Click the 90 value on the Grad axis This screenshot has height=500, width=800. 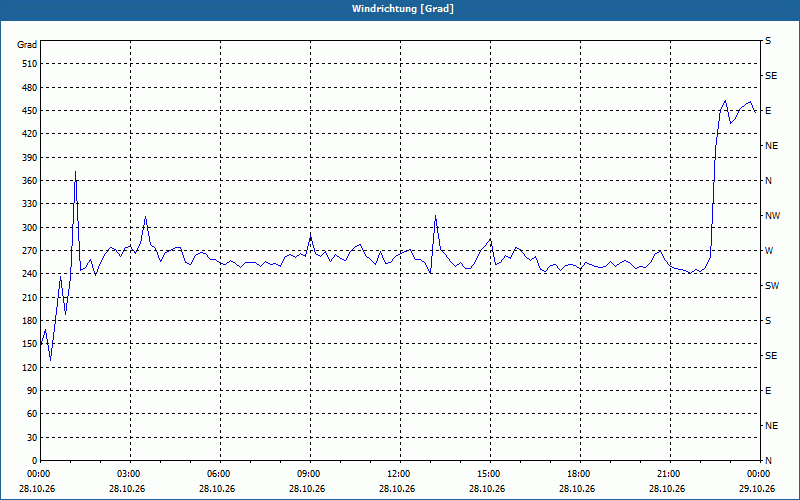31,391
